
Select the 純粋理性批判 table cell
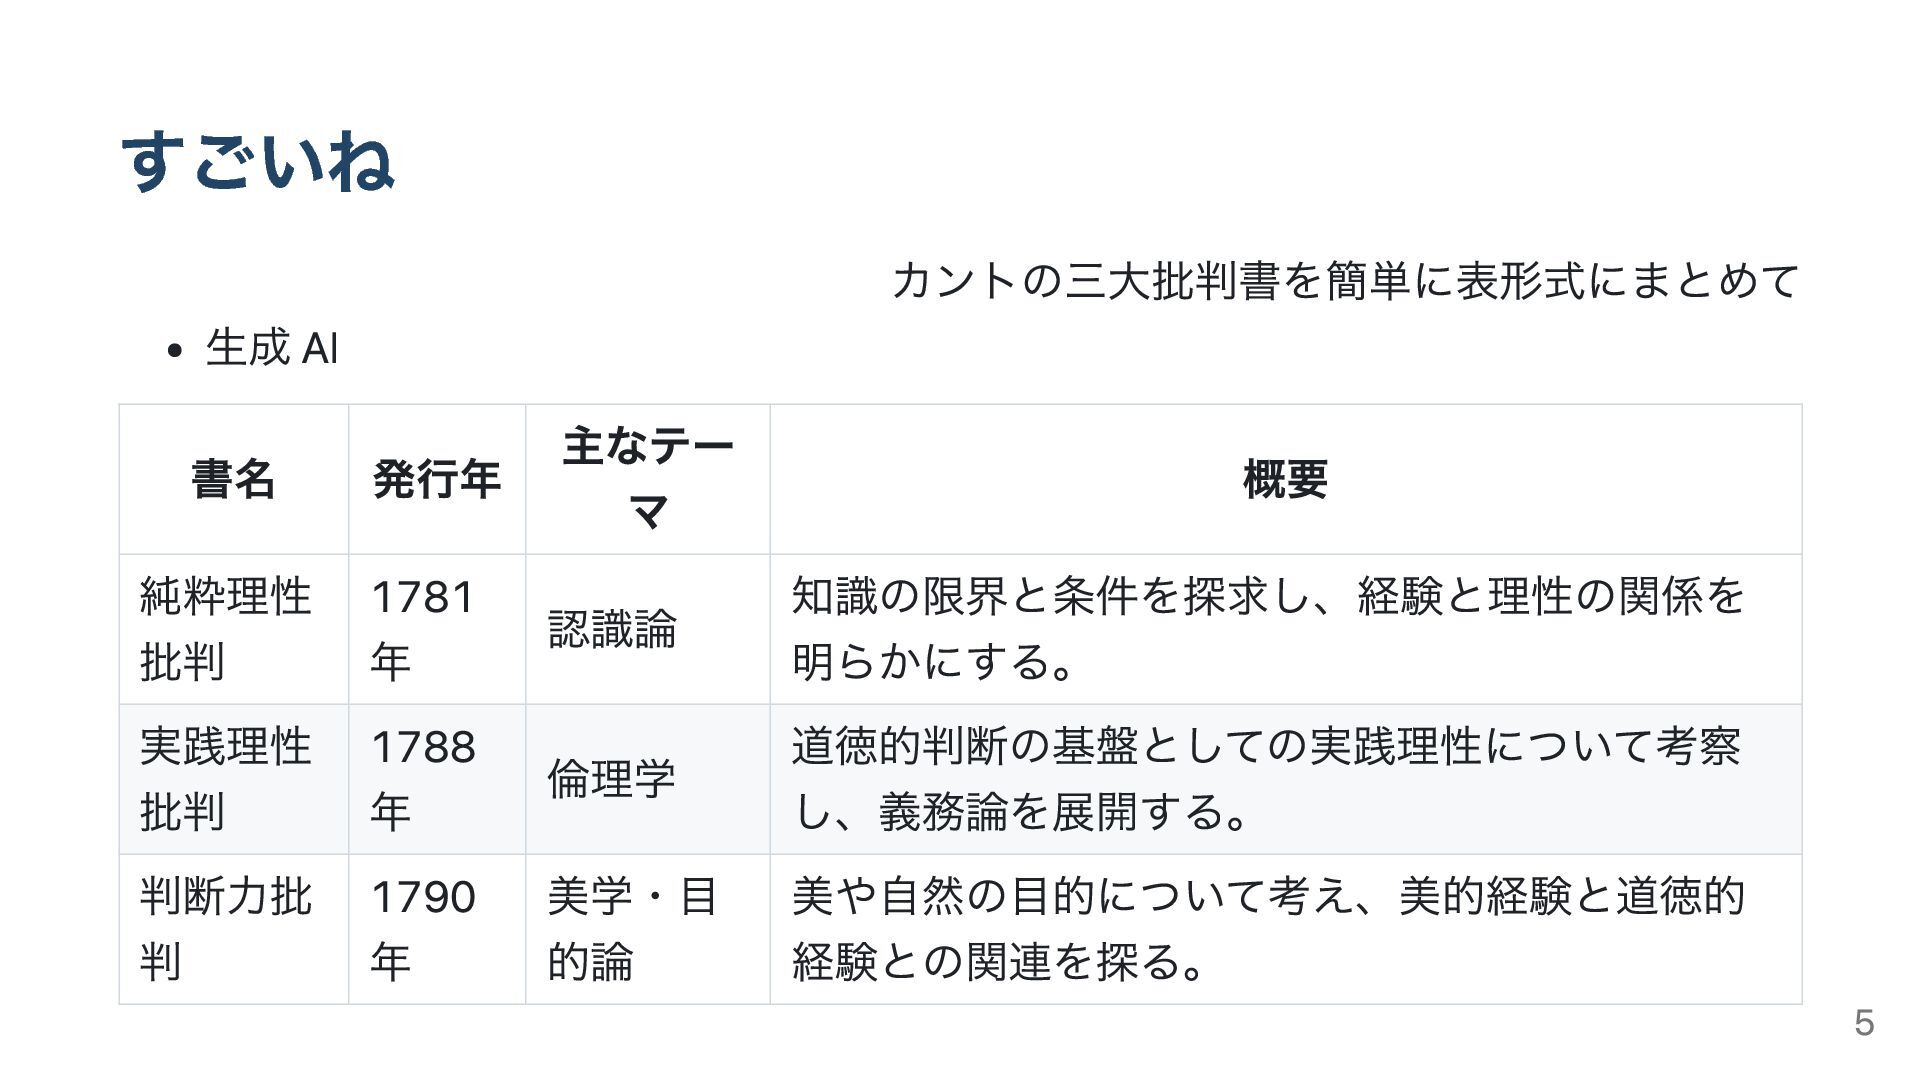234,629
